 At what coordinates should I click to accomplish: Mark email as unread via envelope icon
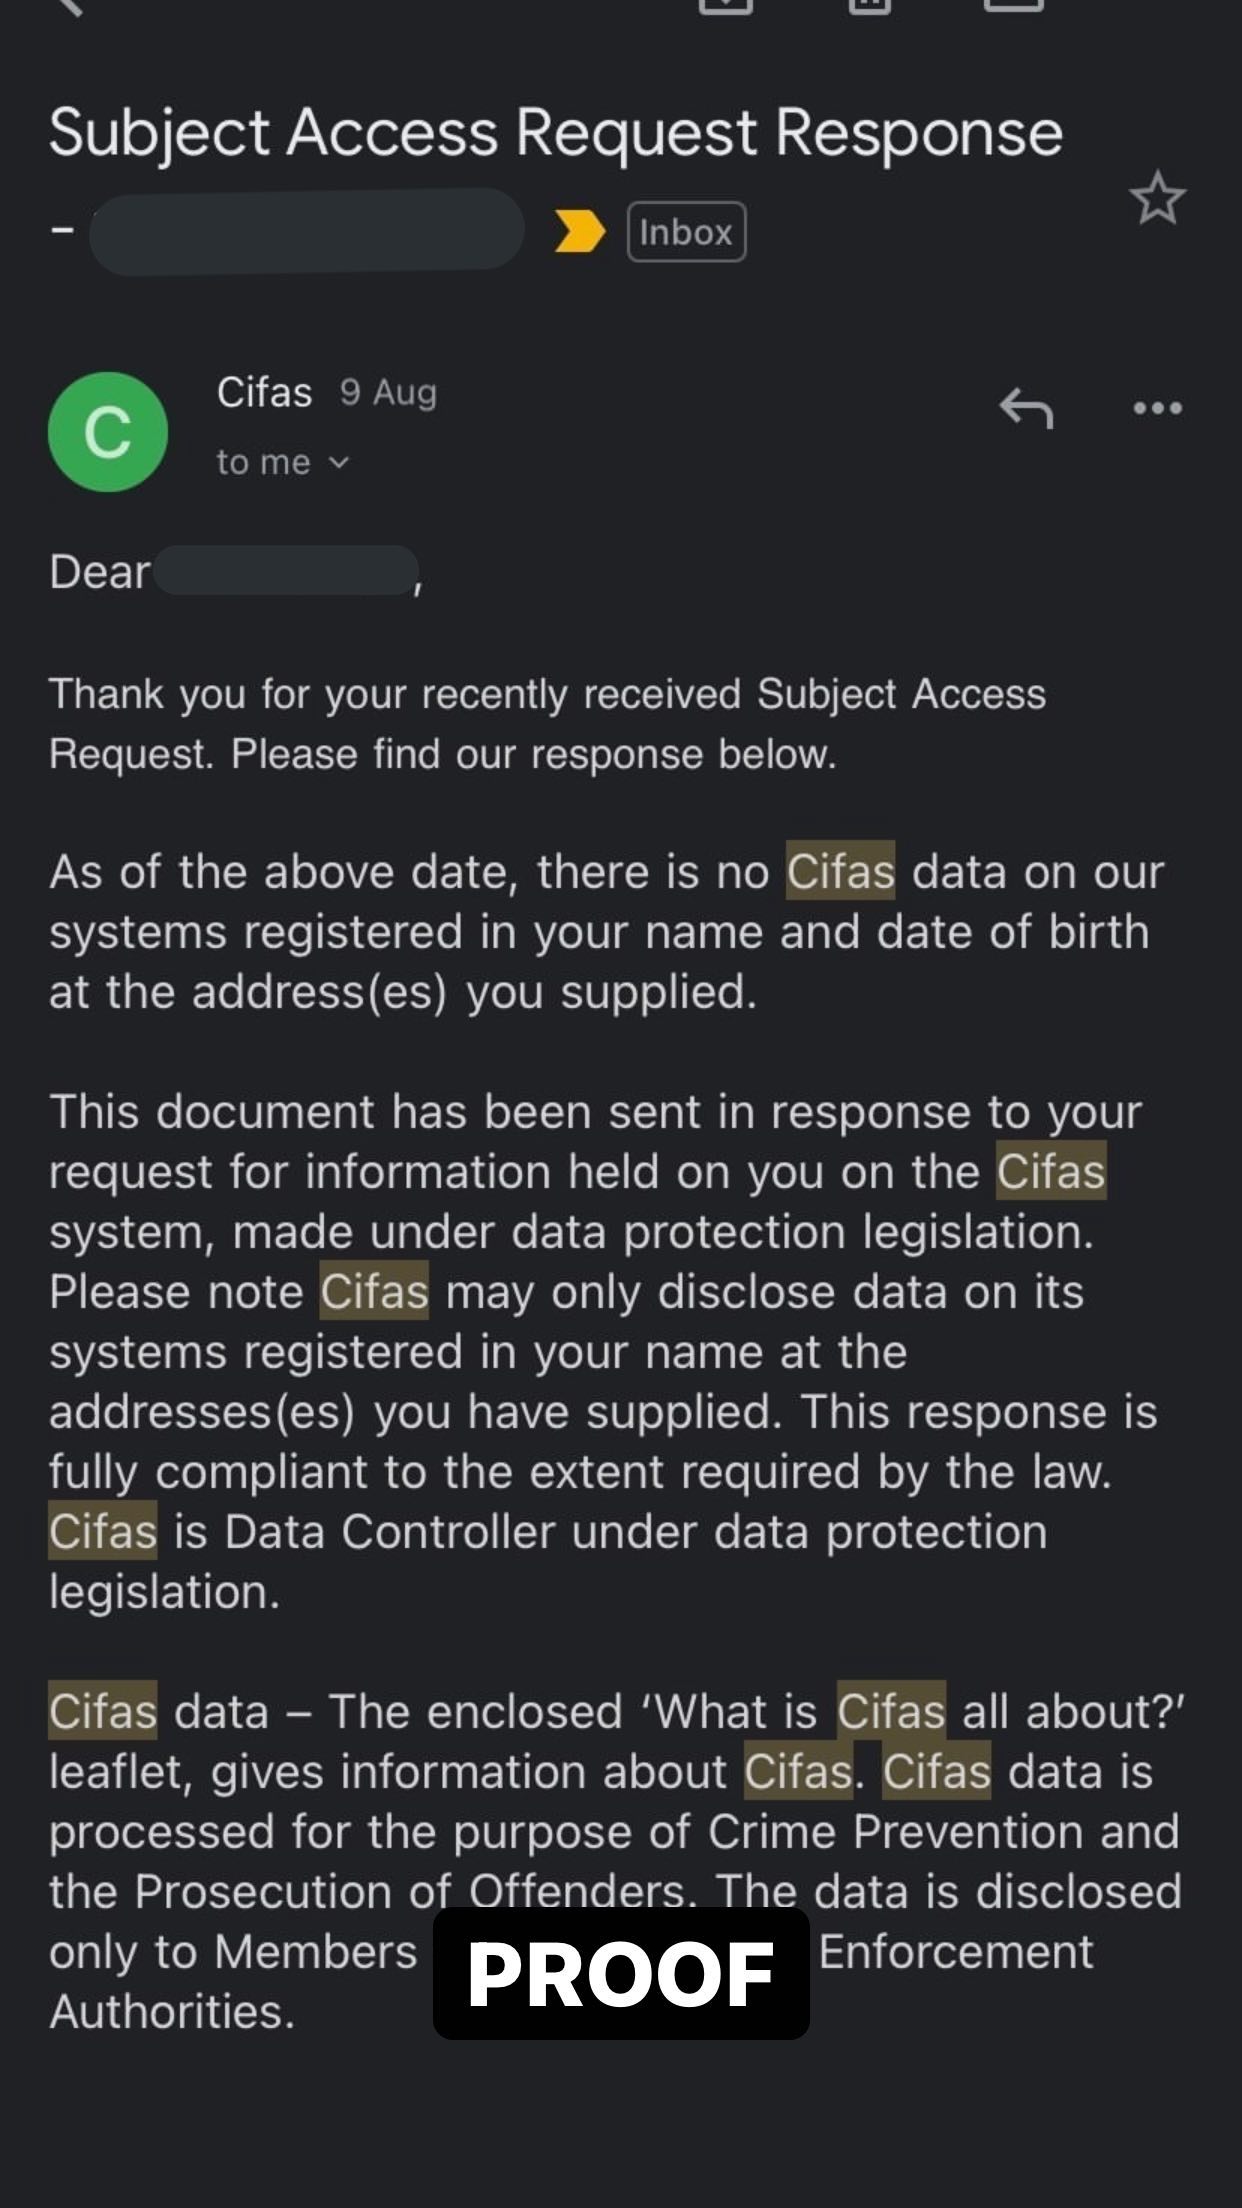click(x=1013, y=5)
